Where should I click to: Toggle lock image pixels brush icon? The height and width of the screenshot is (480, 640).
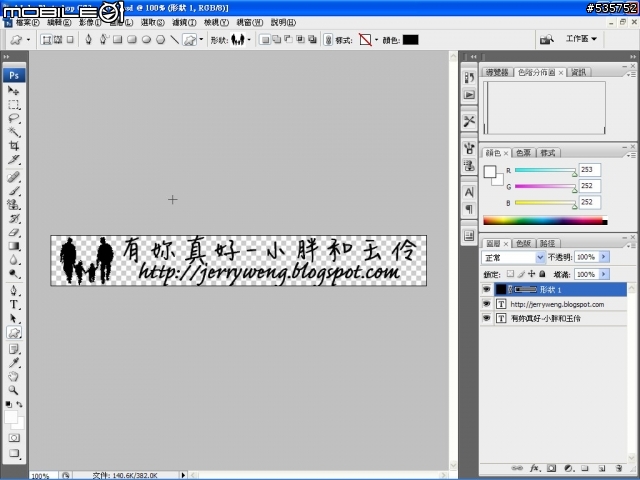pos(521,274)
